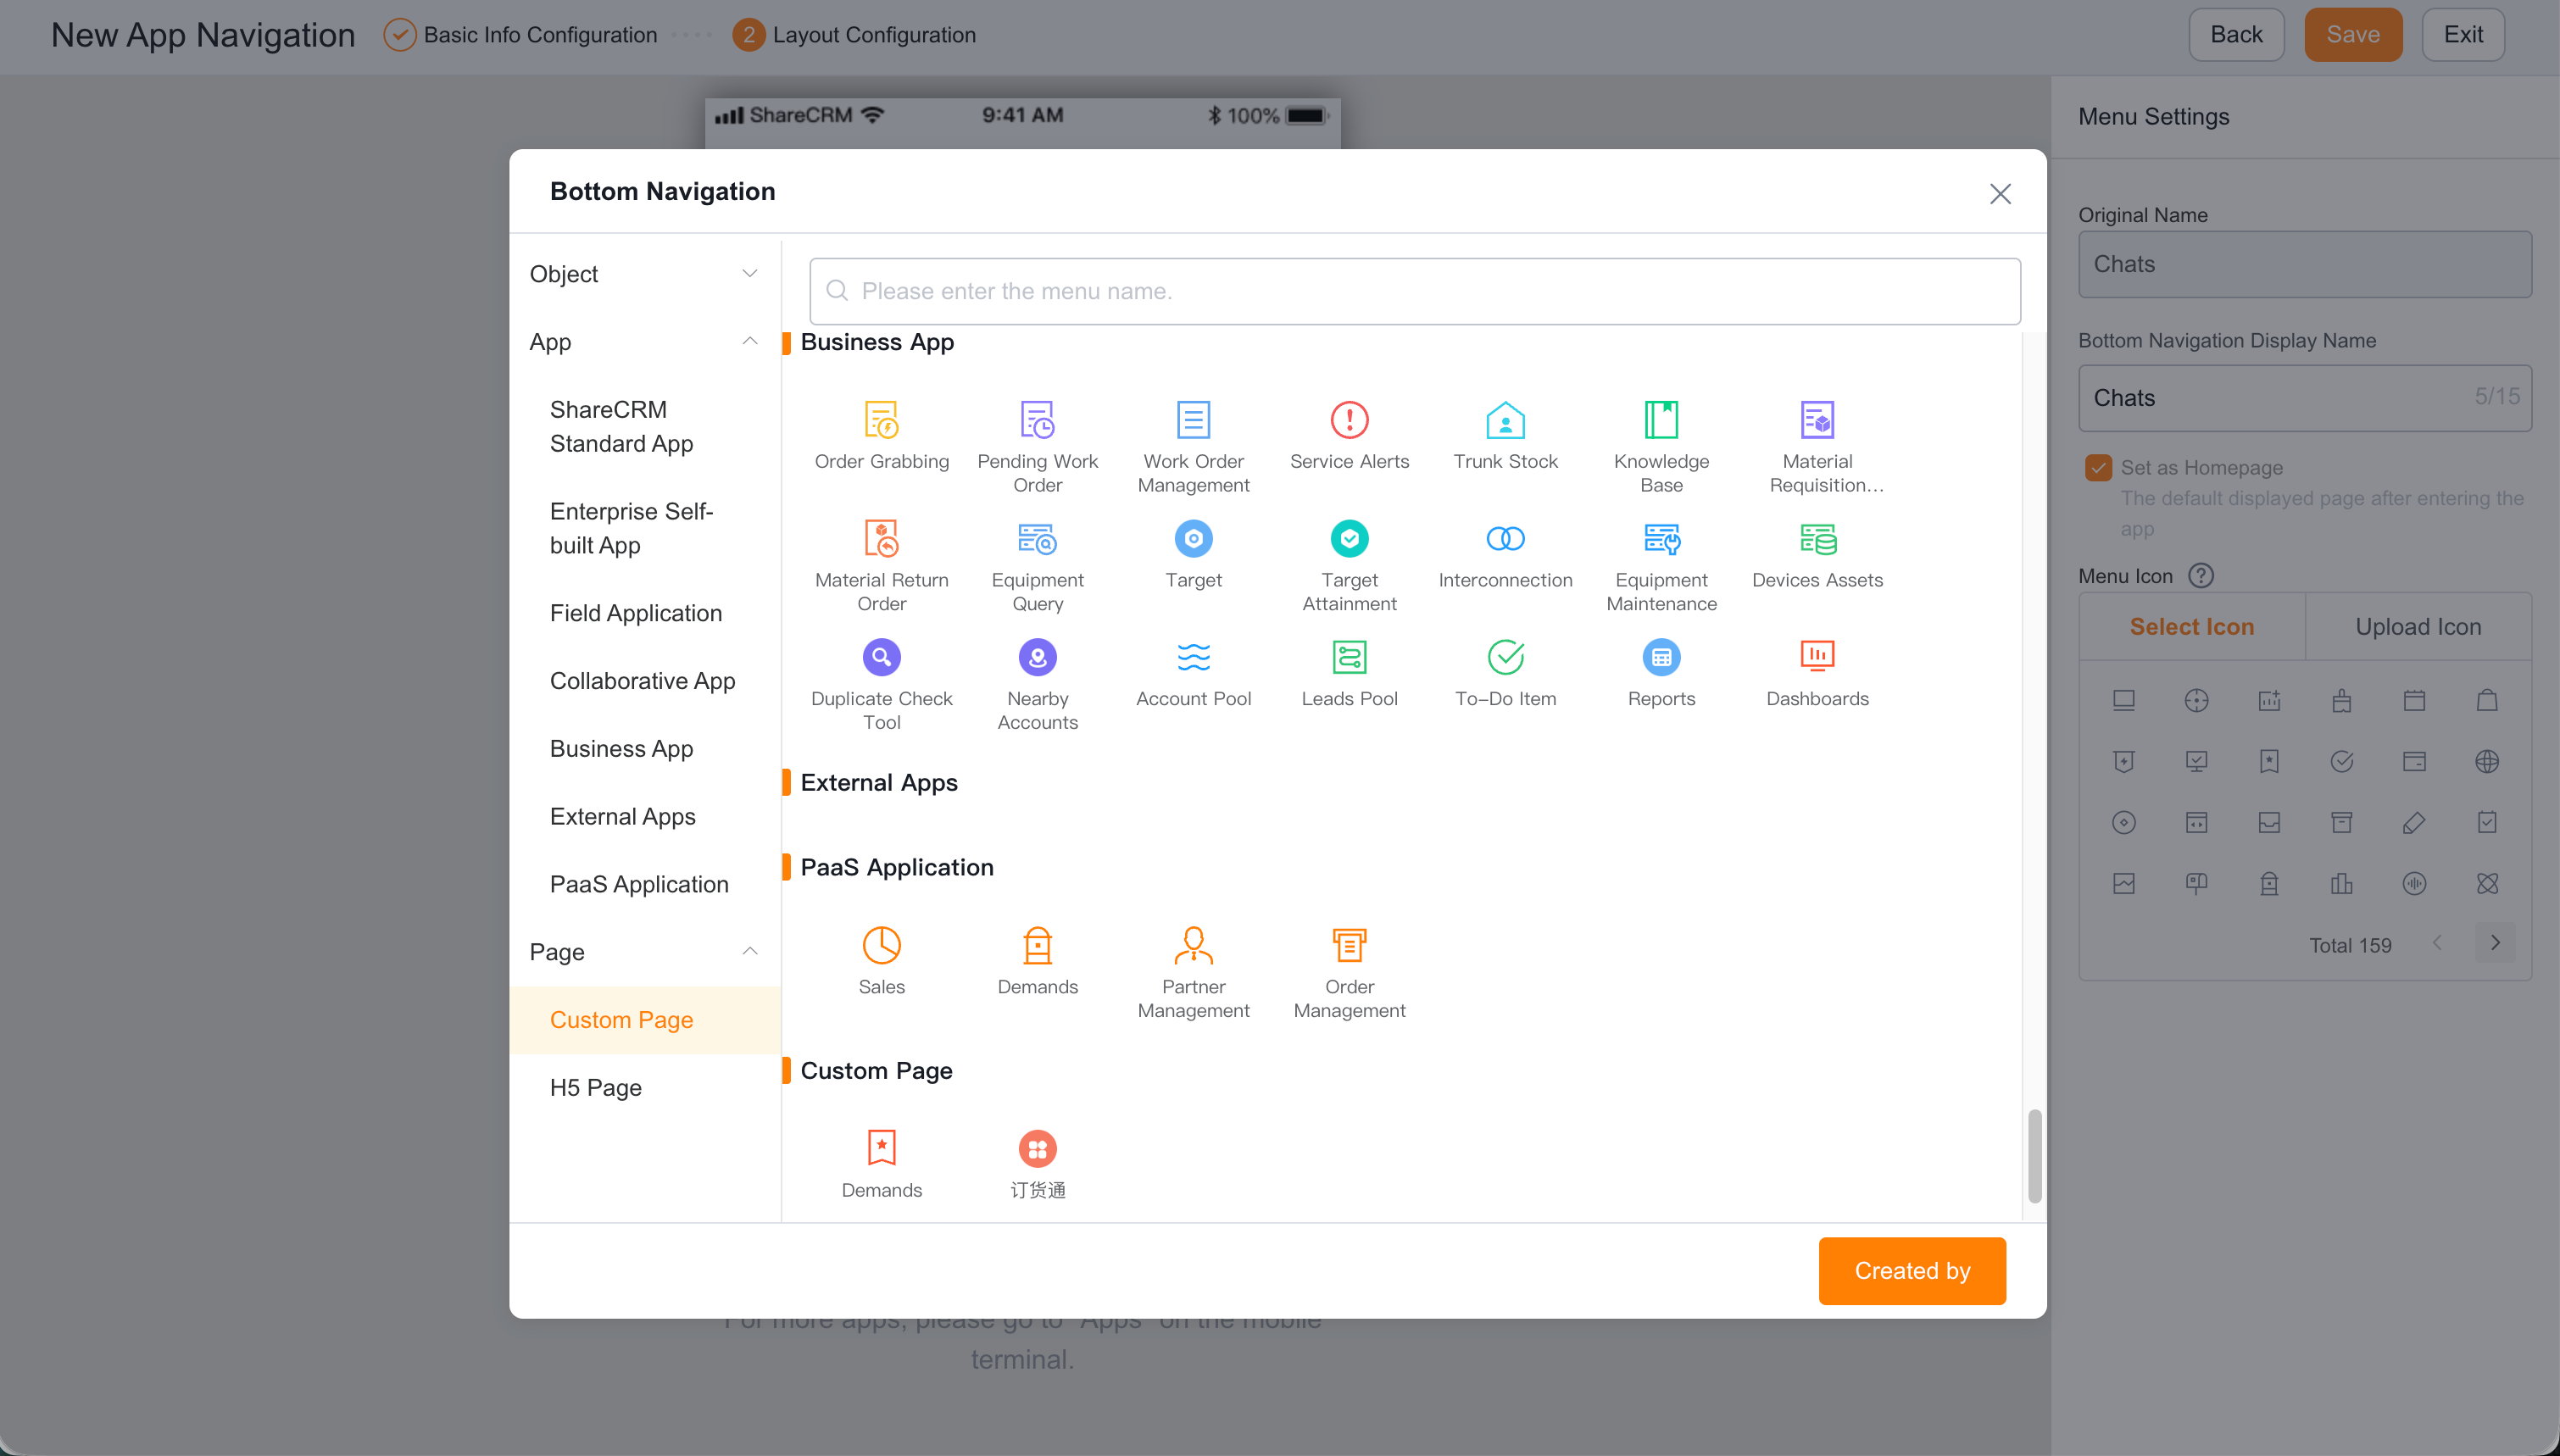Expand the Object section chevron
This screenshot has height=1456, width=2560.
pyautogui.click(x=749, y=273)
